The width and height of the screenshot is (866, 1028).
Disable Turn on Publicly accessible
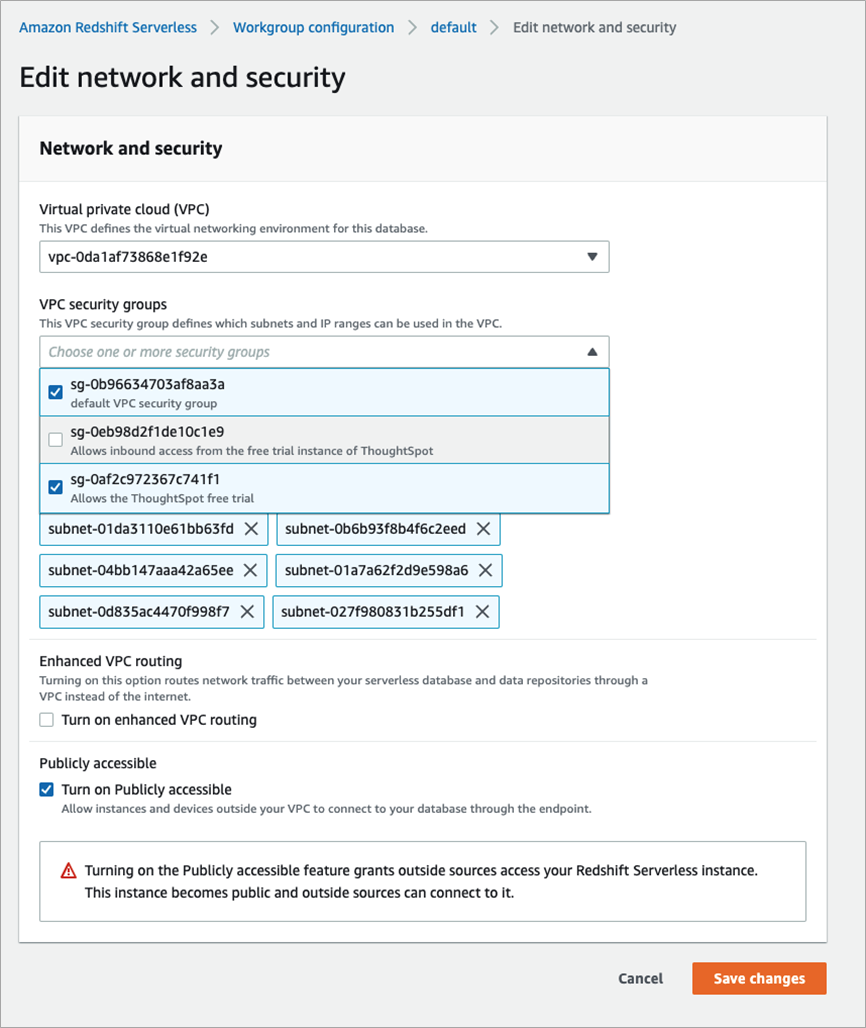[x=46, y=789]
